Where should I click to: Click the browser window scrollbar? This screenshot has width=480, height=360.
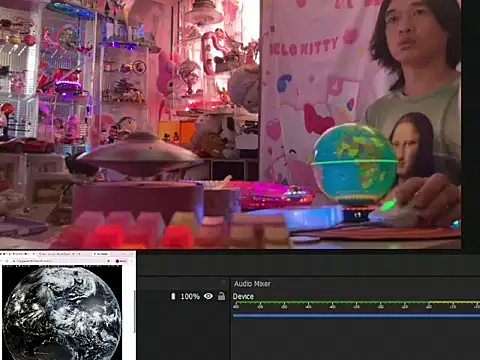135,312
